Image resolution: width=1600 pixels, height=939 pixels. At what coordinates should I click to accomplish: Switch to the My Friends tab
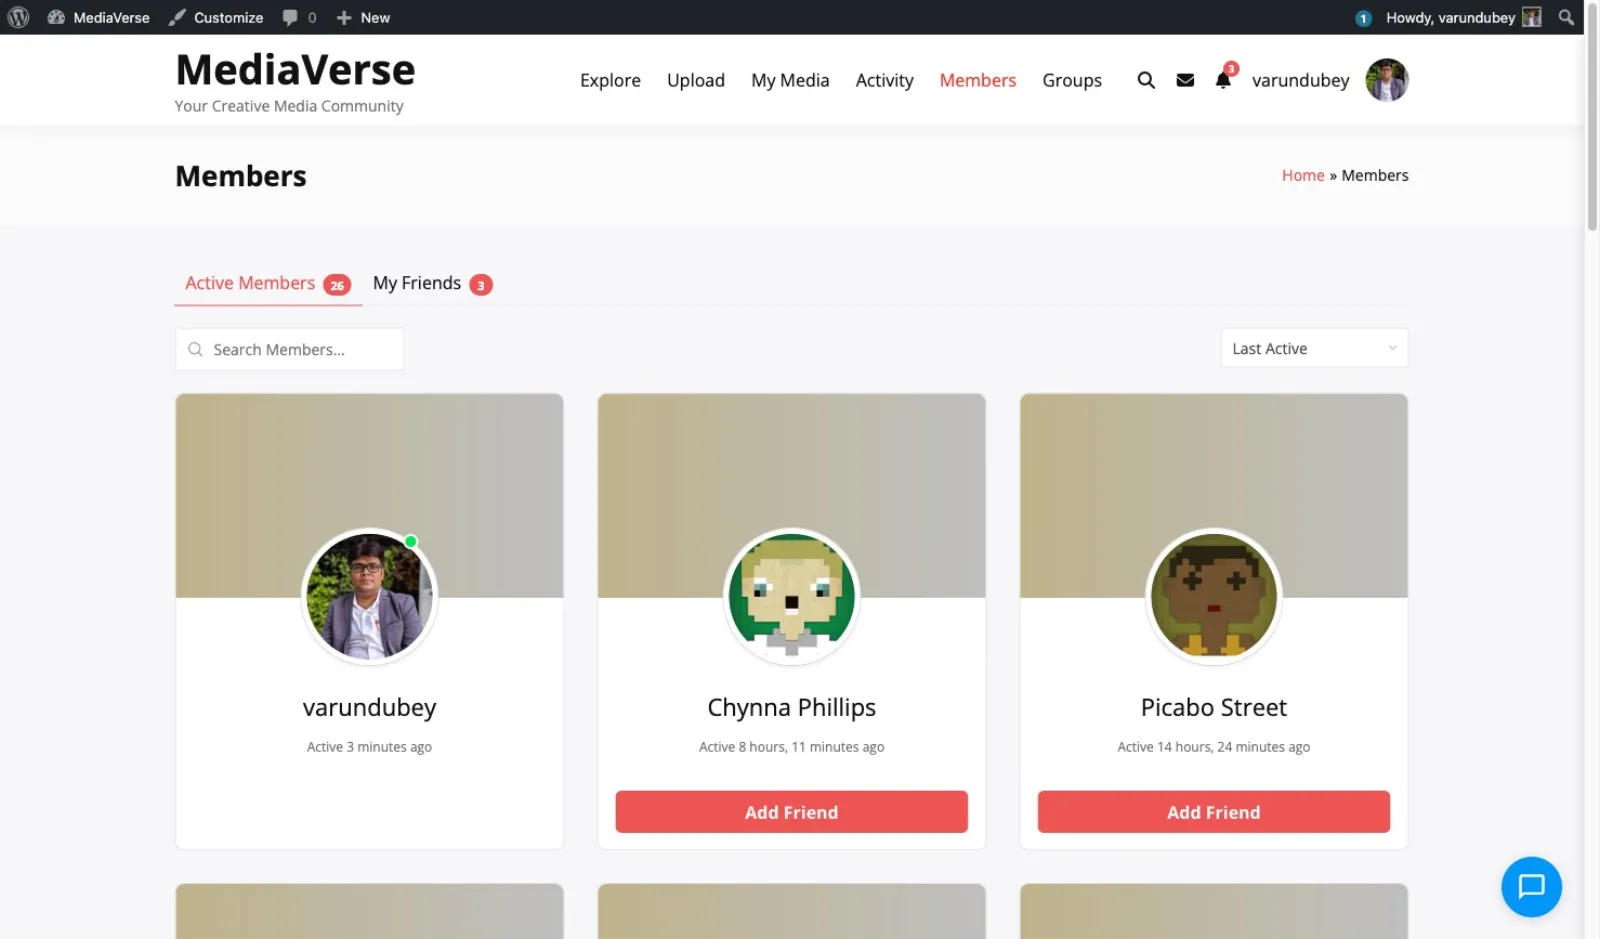(432, 284)
